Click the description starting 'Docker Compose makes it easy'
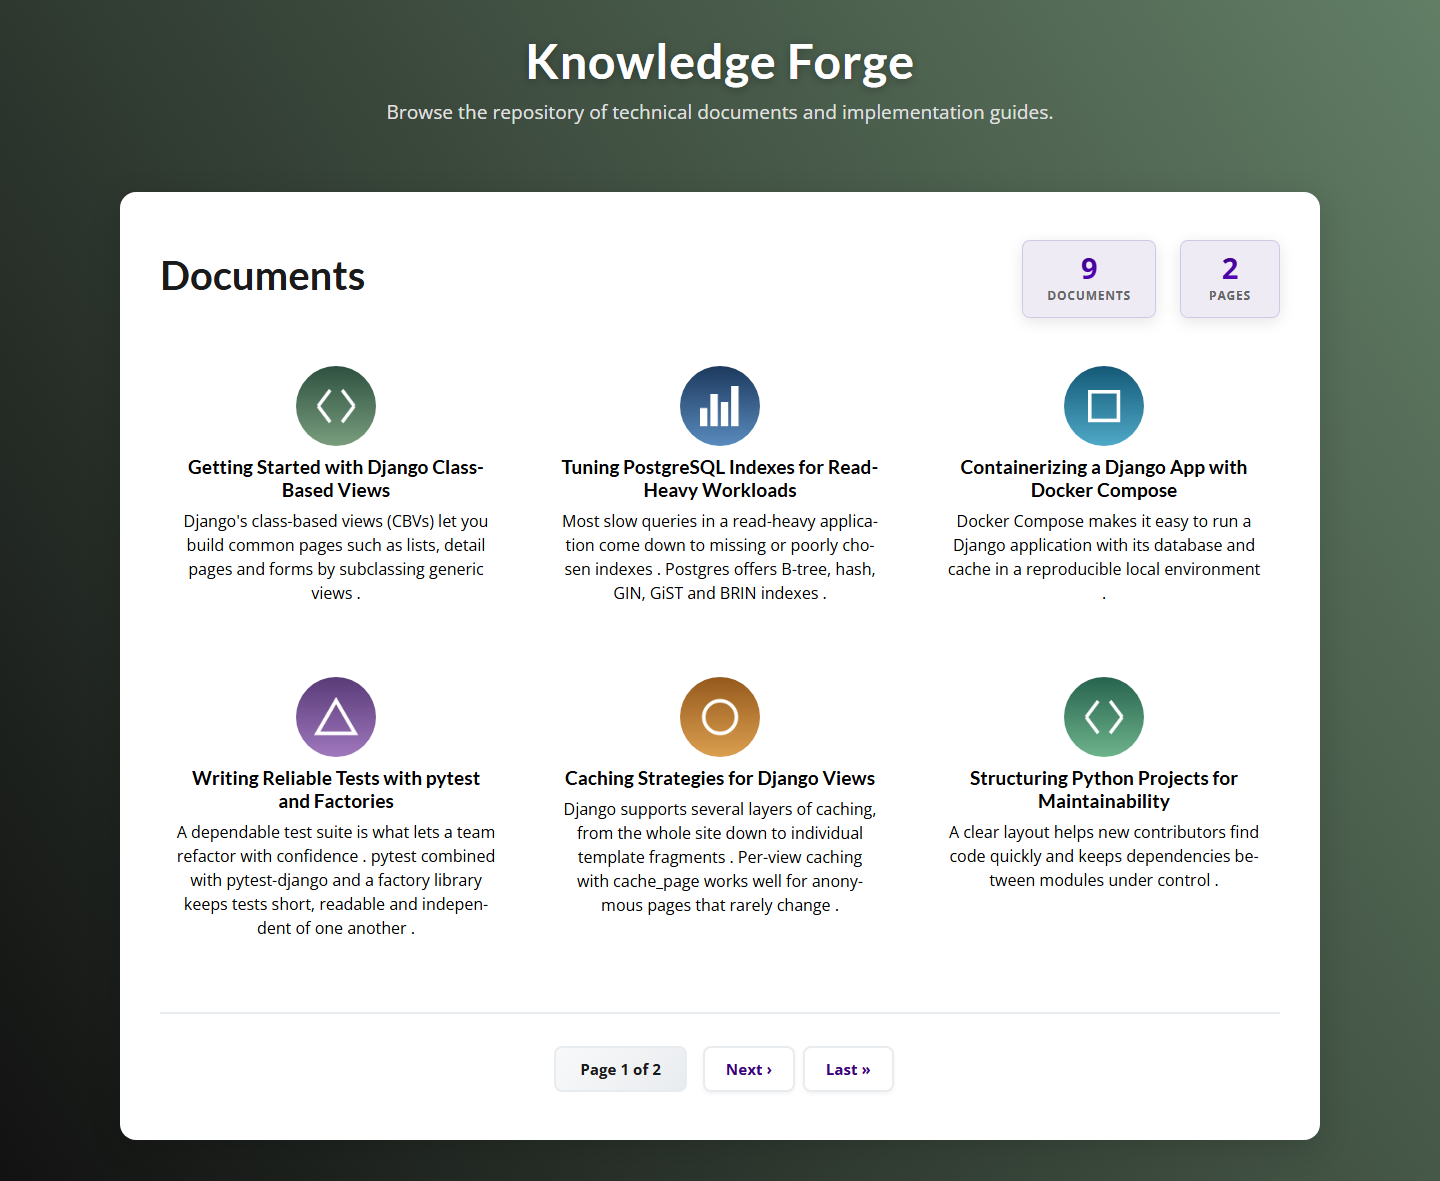 [1104, 557]
